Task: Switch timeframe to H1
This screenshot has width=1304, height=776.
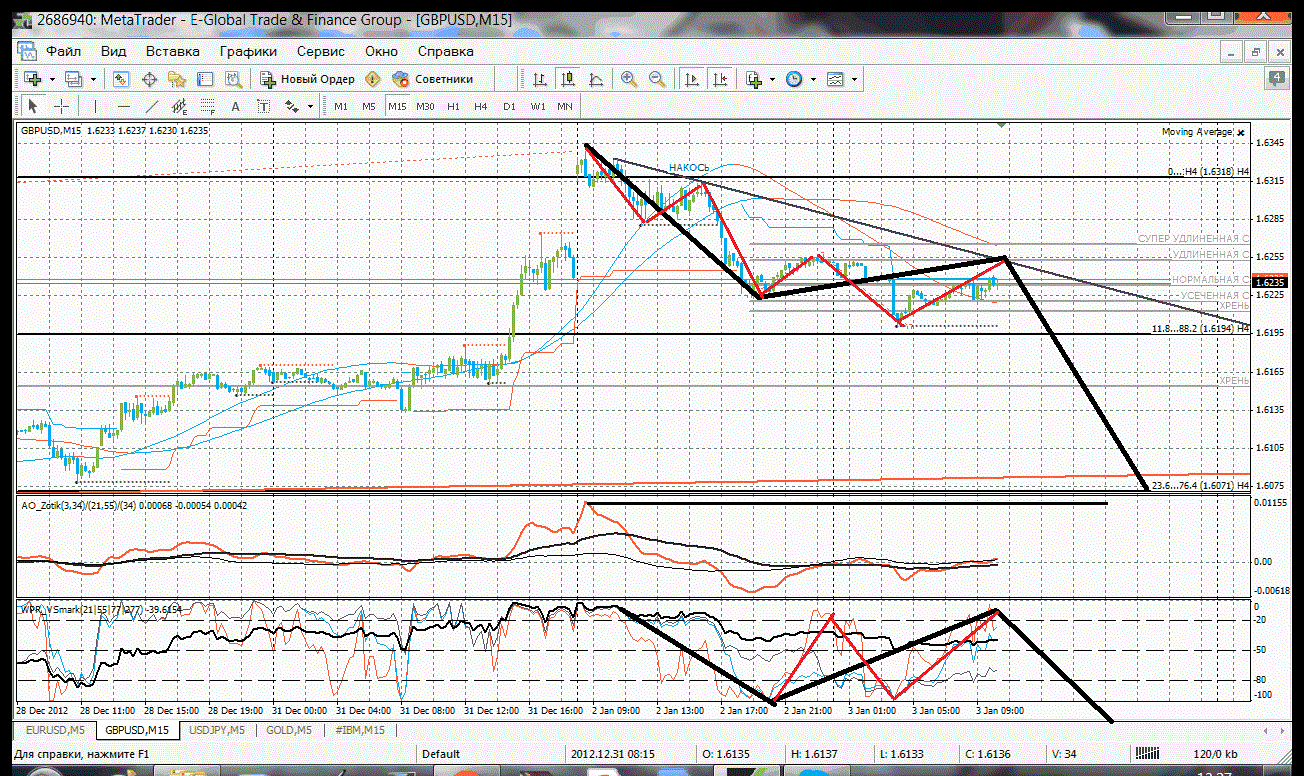Action: [x=453, y=106]
